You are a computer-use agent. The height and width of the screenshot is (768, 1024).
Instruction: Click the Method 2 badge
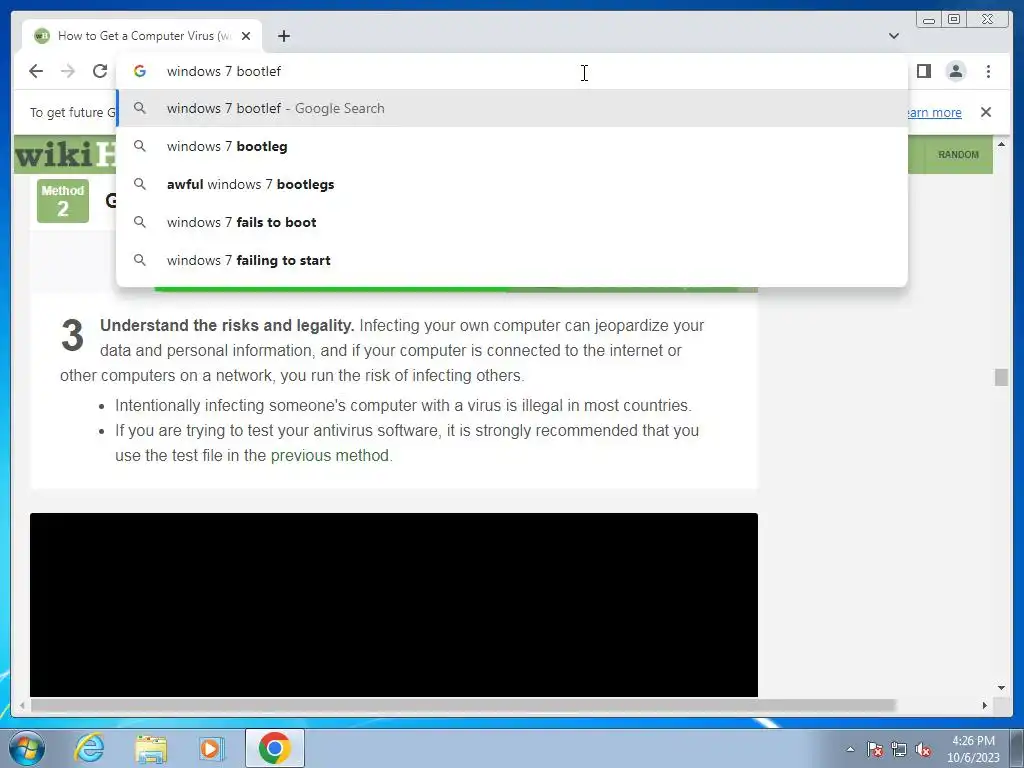click(63, 201)
